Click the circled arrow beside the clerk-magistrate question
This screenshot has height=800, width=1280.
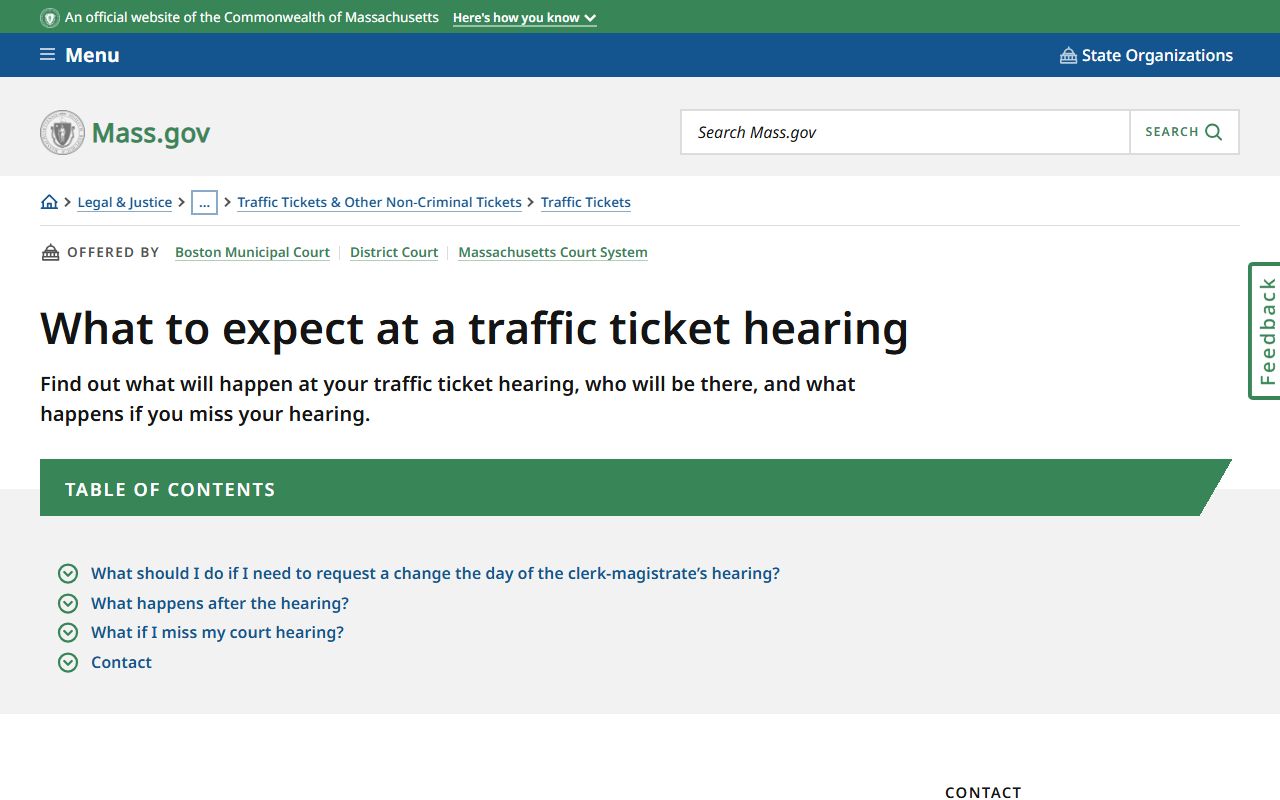tap(68, 573)
